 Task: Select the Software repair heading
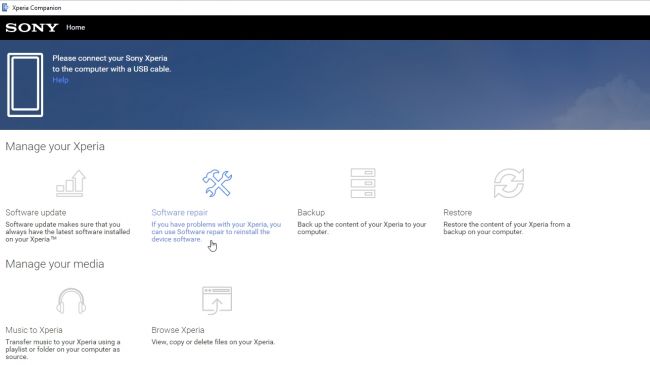[179, 212]
